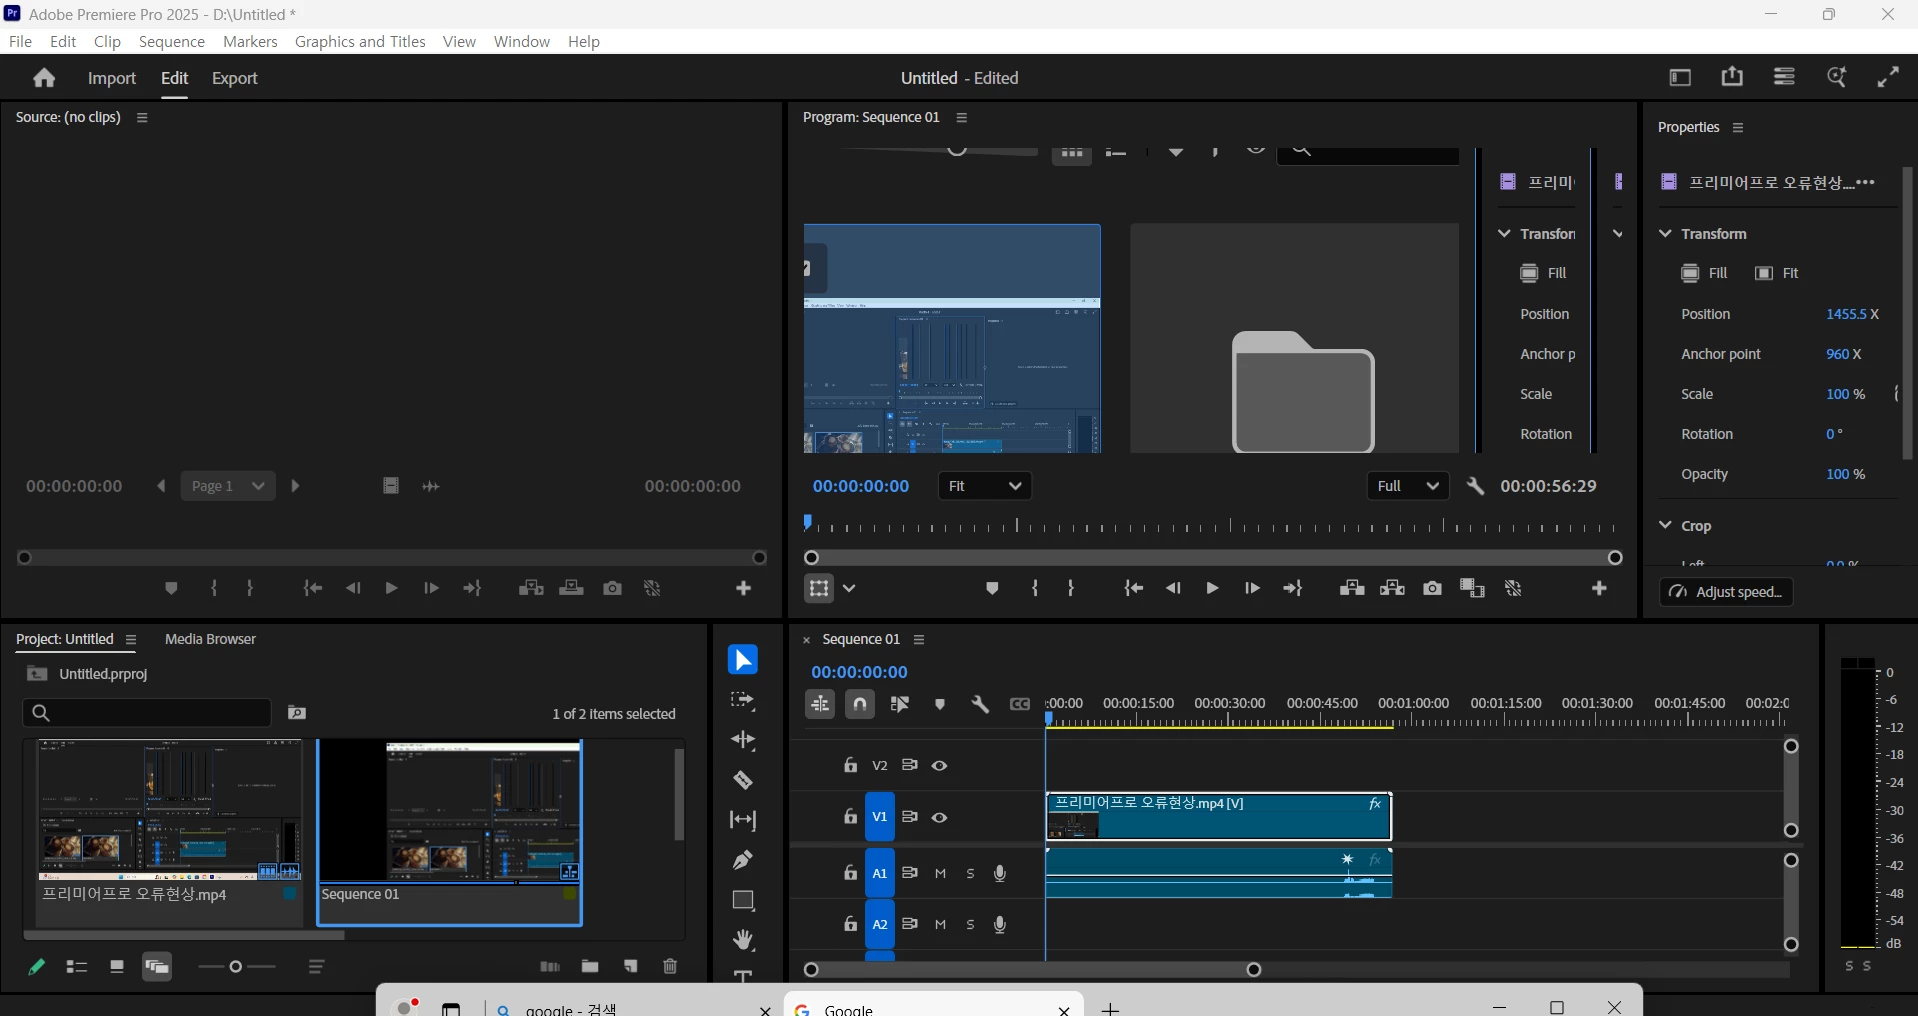The width and height of the screenshot is (1918, 1016).
Task: Click the Extract button in Program monitor
Action: point(1393,588)
